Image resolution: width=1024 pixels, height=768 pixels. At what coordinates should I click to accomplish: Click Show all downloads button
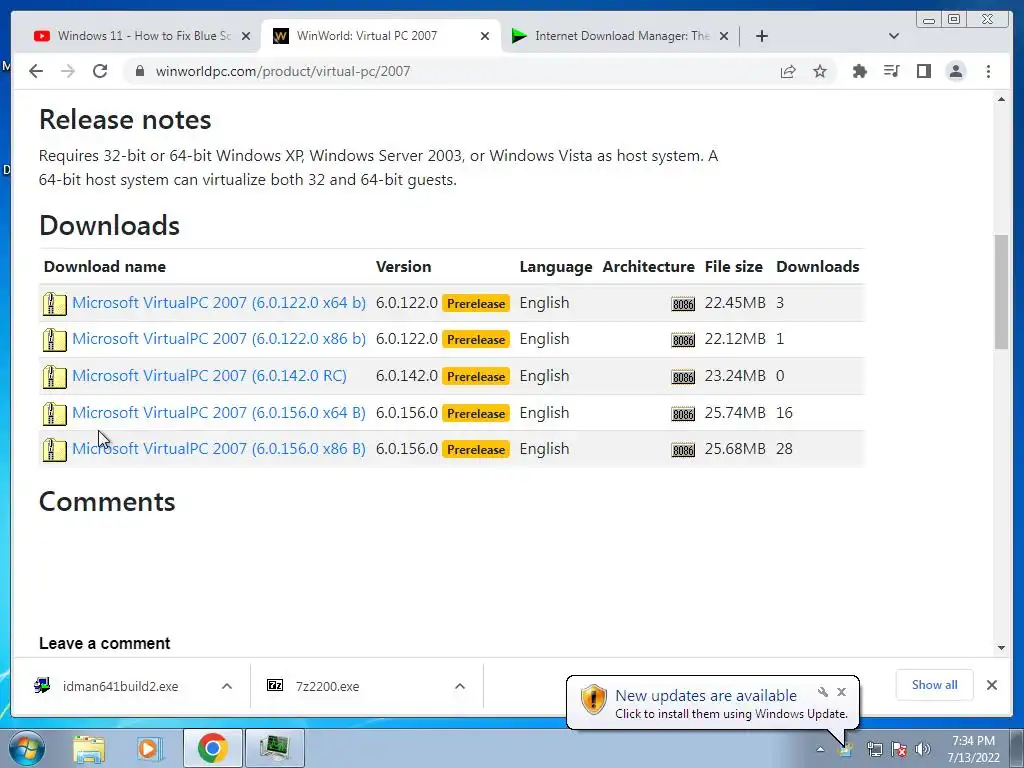click(x=935, y=685)
